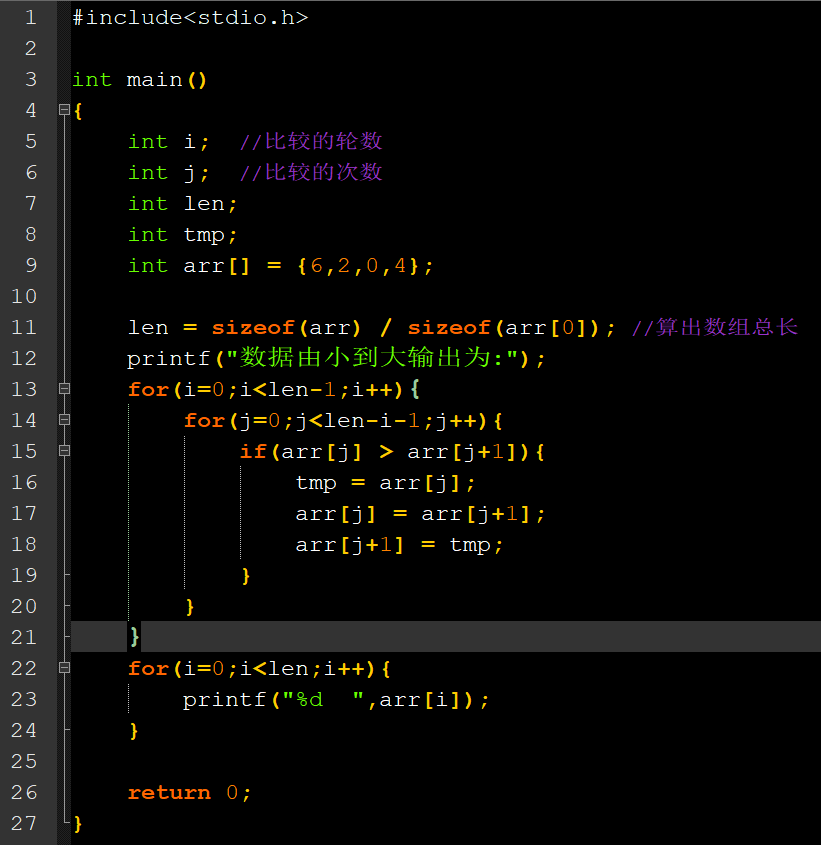Click the closing brace on line 19
Viewport: 821px width, 845px height.
click(x=246, y=576)
